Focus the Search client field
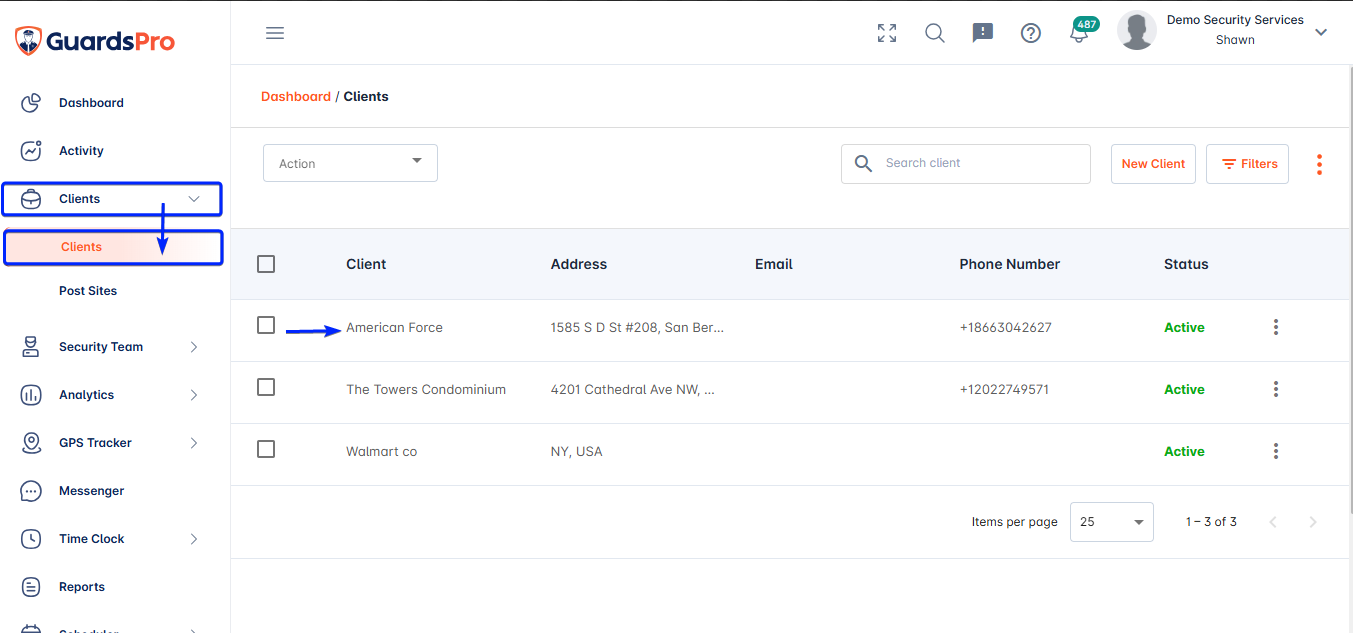 coord(966,164)
